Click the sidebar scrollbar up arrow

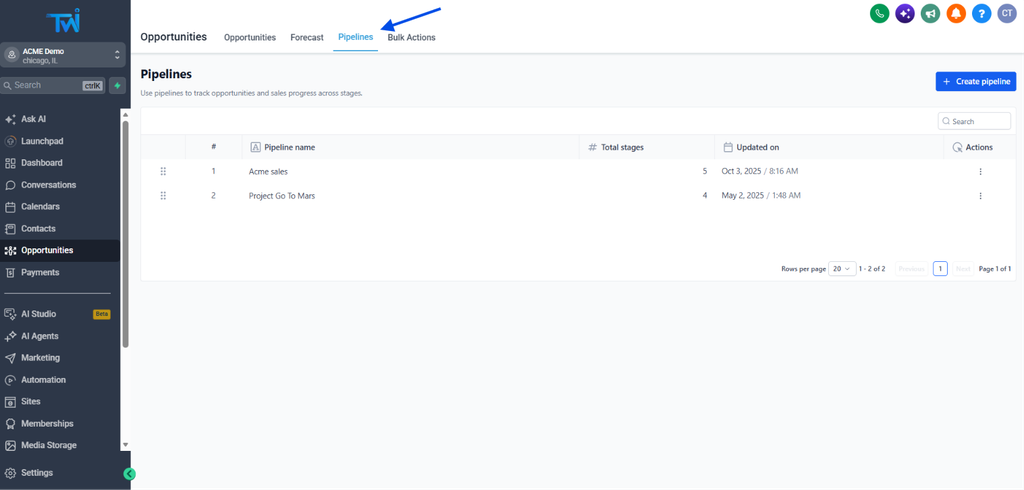[x=125, y=114]
